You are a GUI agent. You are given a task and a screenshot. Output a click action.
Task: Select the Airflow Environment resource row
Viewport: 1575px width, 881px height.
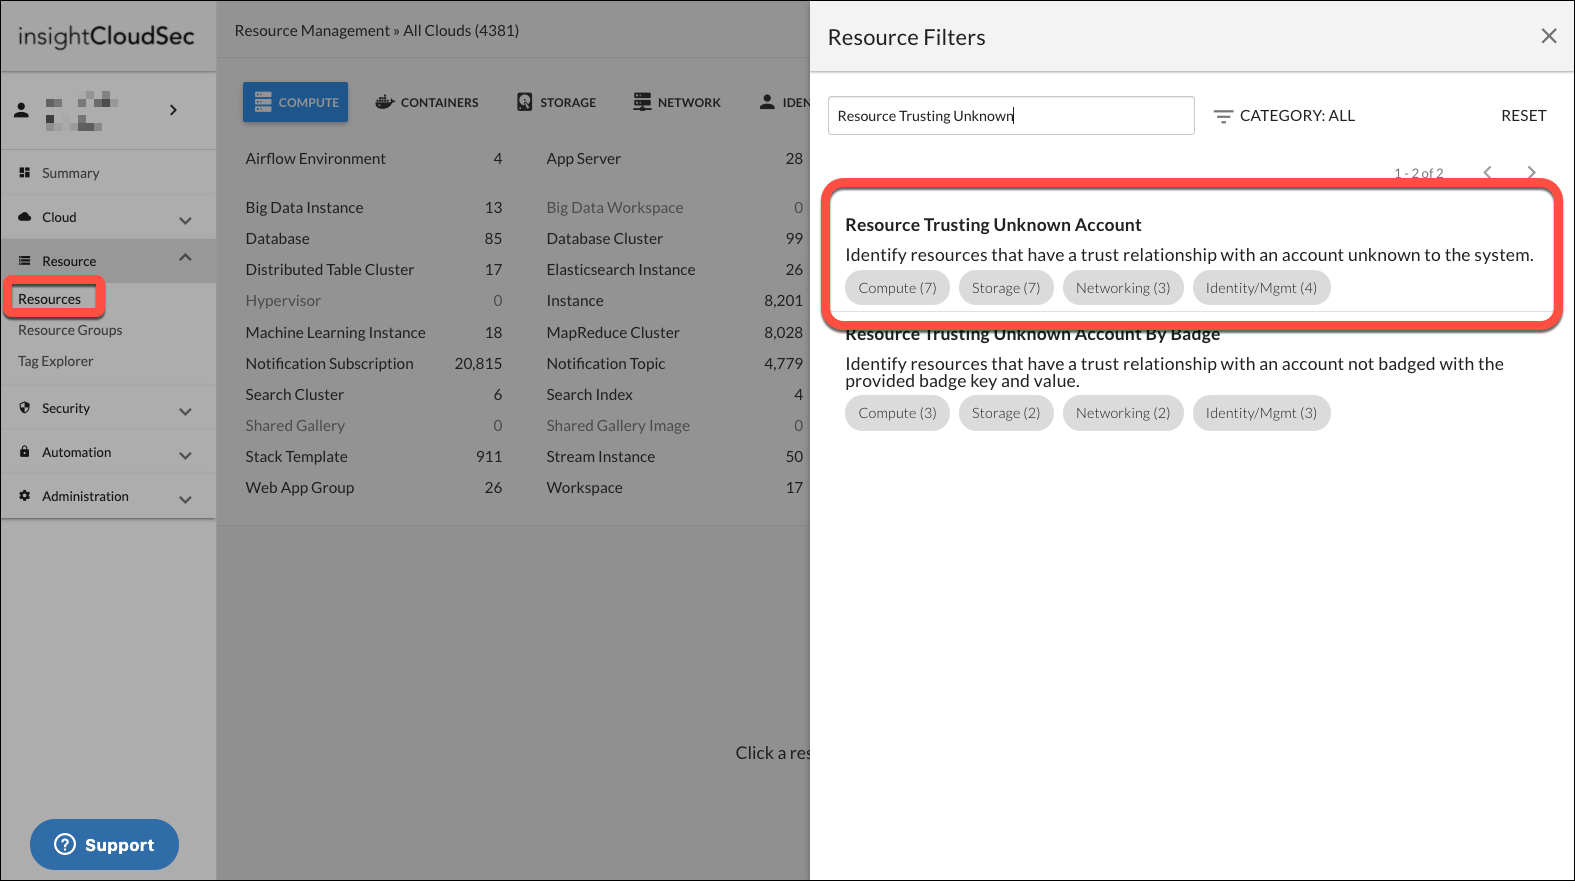(374, 158)
